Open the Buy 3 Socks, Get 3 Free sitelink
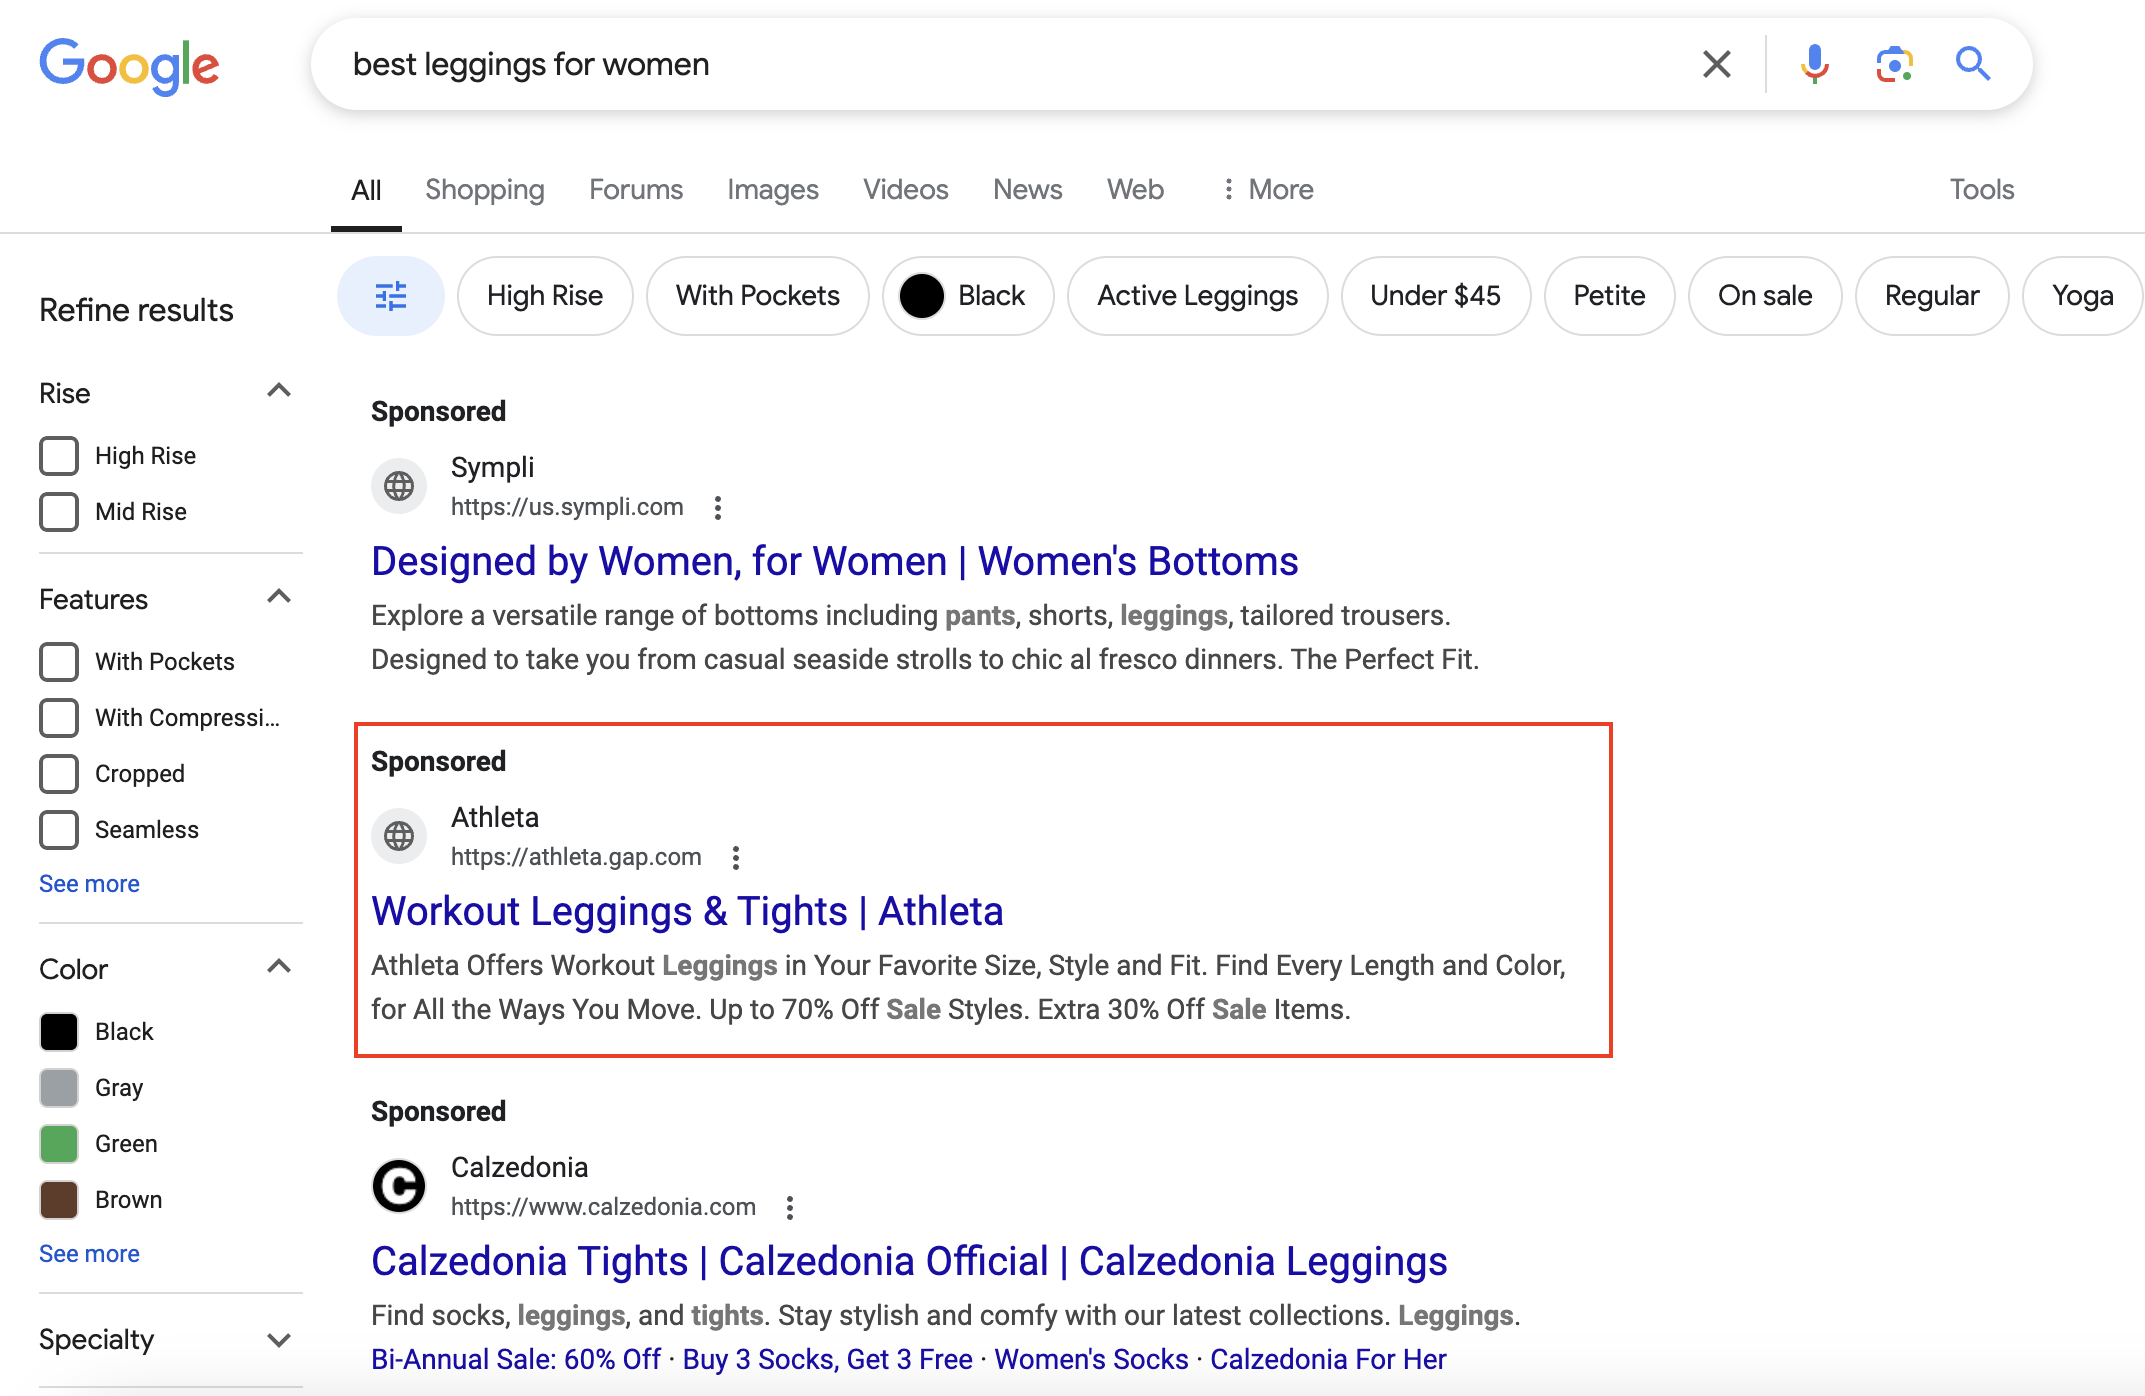The image size is (2145, 1396). [x=827, y=1359]
